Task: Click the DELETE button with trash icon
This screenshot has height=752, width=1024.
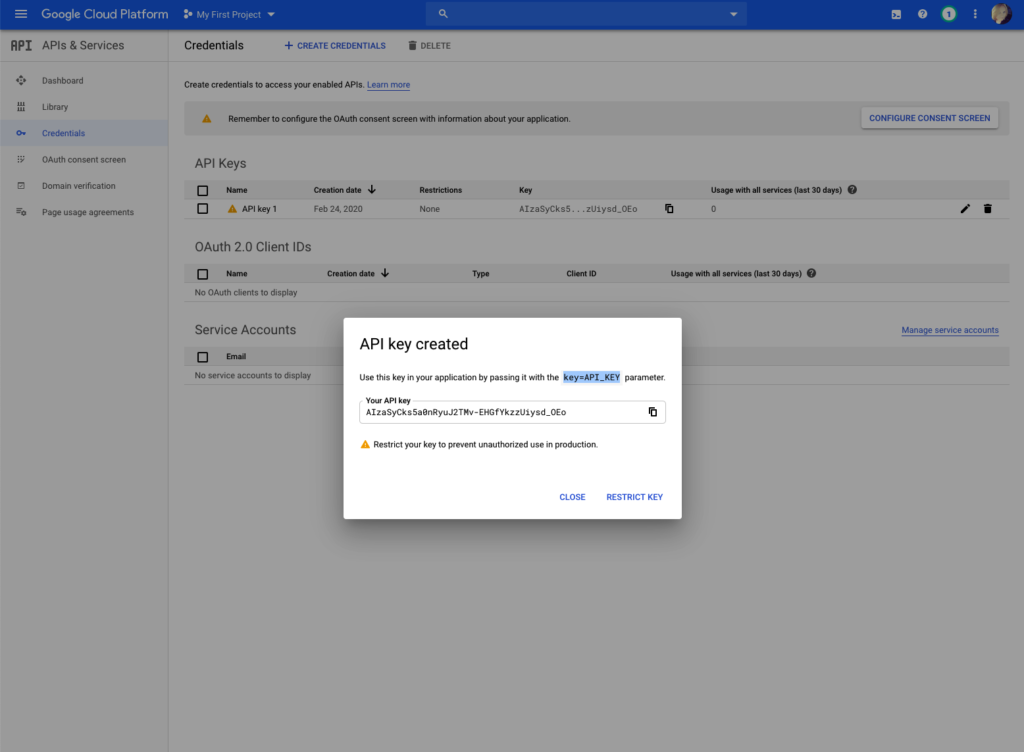Action: 429,46
